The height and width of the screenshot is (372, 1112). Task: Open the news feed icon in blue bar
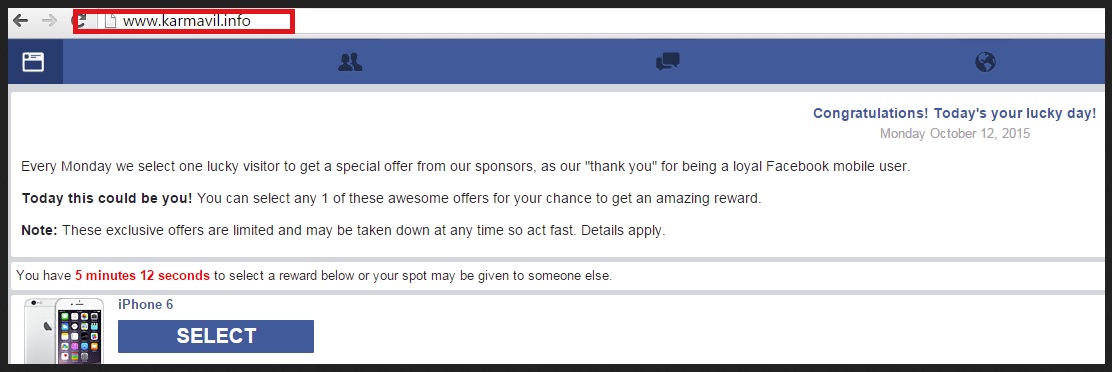(33, 62)
